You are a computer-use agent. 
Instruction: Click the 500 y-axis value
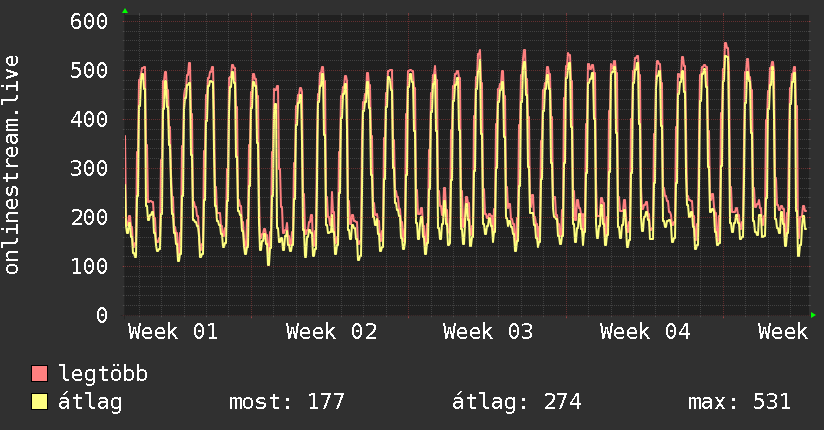pos(89,71)
